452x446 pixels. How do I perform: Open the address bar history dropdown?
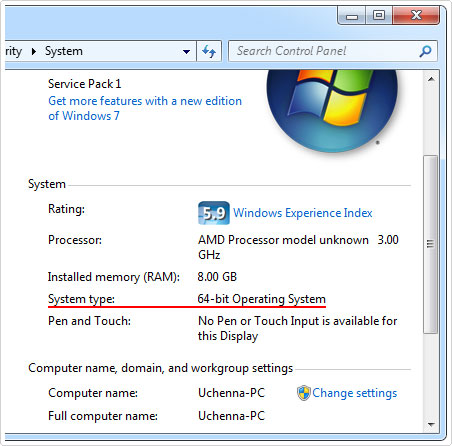(186, 52)
